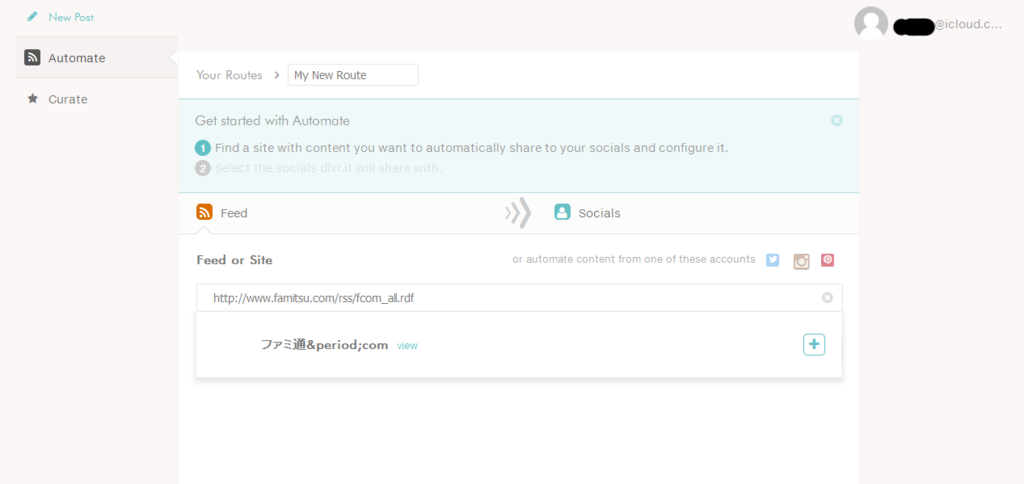Click the Socials person icon
This screenshot has width=1024, height=484.
(x=562, y=212)
